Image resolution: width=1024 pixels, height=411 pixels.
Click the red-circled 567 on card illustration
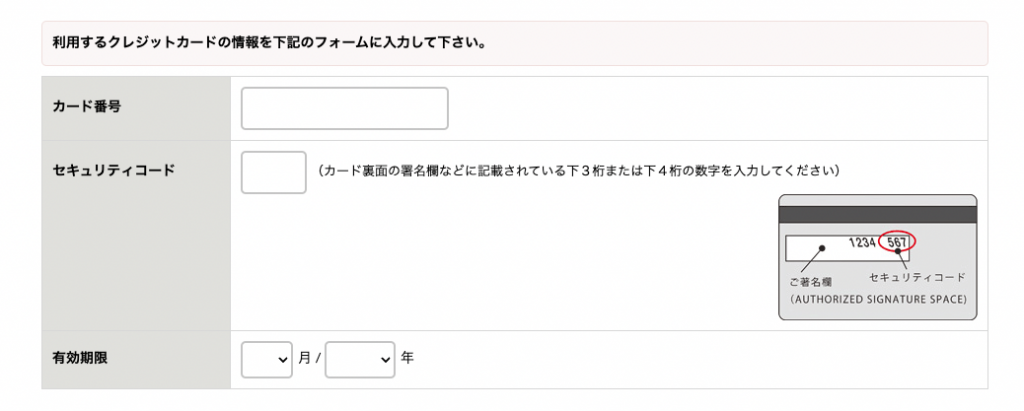point(897,243)
